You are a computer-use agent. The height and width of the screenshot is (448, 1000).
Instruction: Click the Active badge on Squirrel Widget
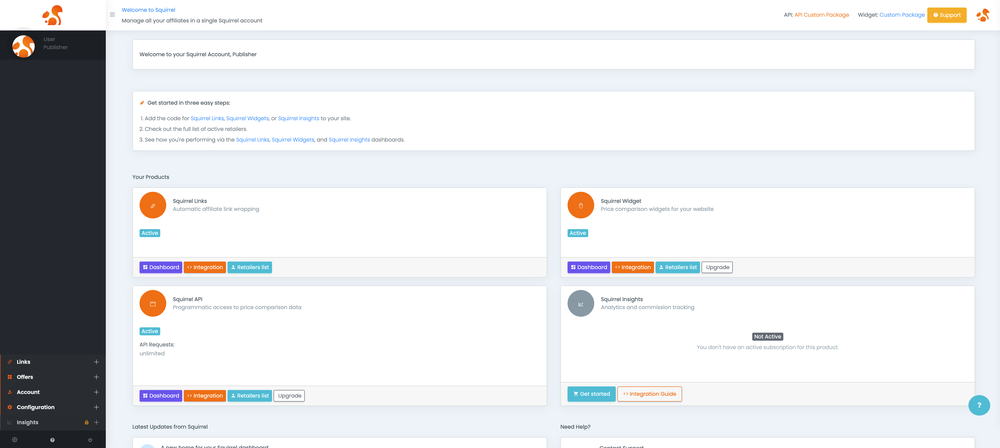point(578,233)
